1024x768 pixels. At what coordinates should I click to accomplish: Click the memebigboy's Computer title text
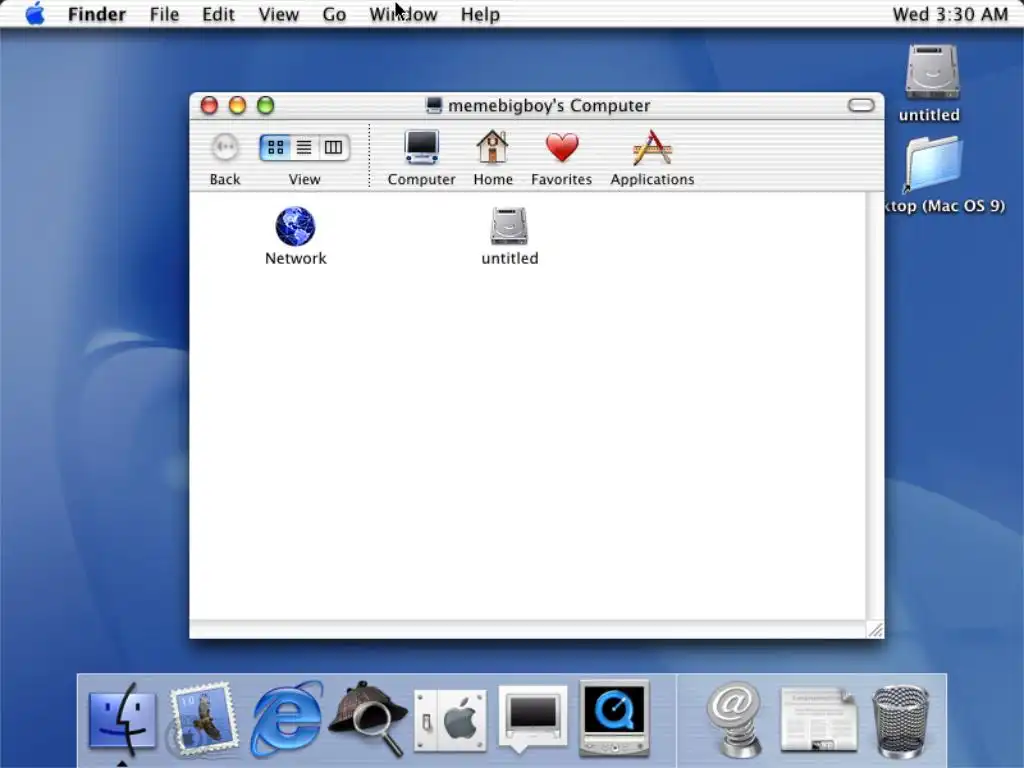(549, 105)
